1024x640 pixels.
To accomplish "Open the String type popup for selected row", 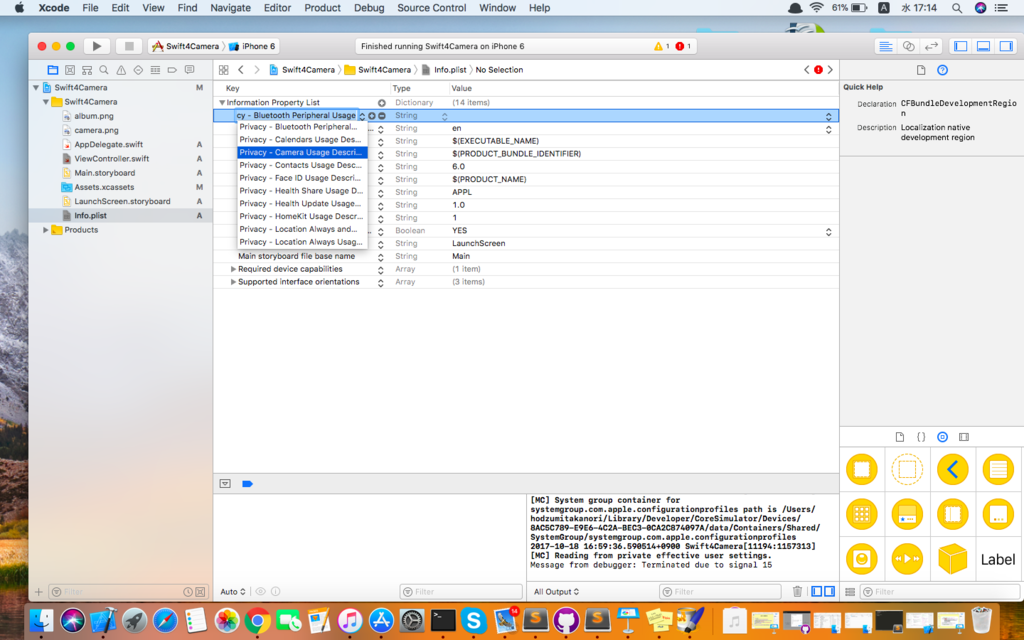I will coord(444,116).
